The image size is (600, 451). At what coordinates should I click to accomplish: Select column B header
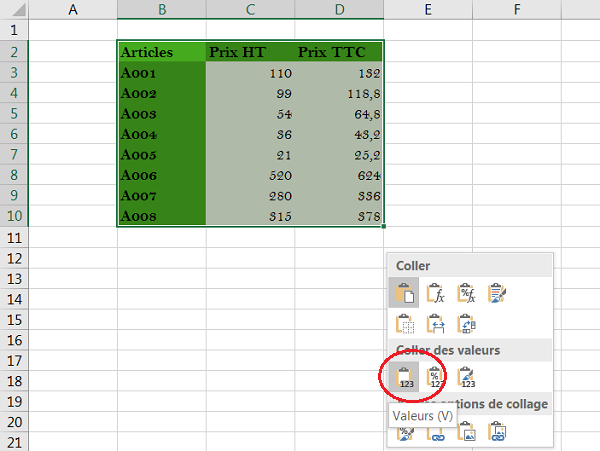[161, 9]
